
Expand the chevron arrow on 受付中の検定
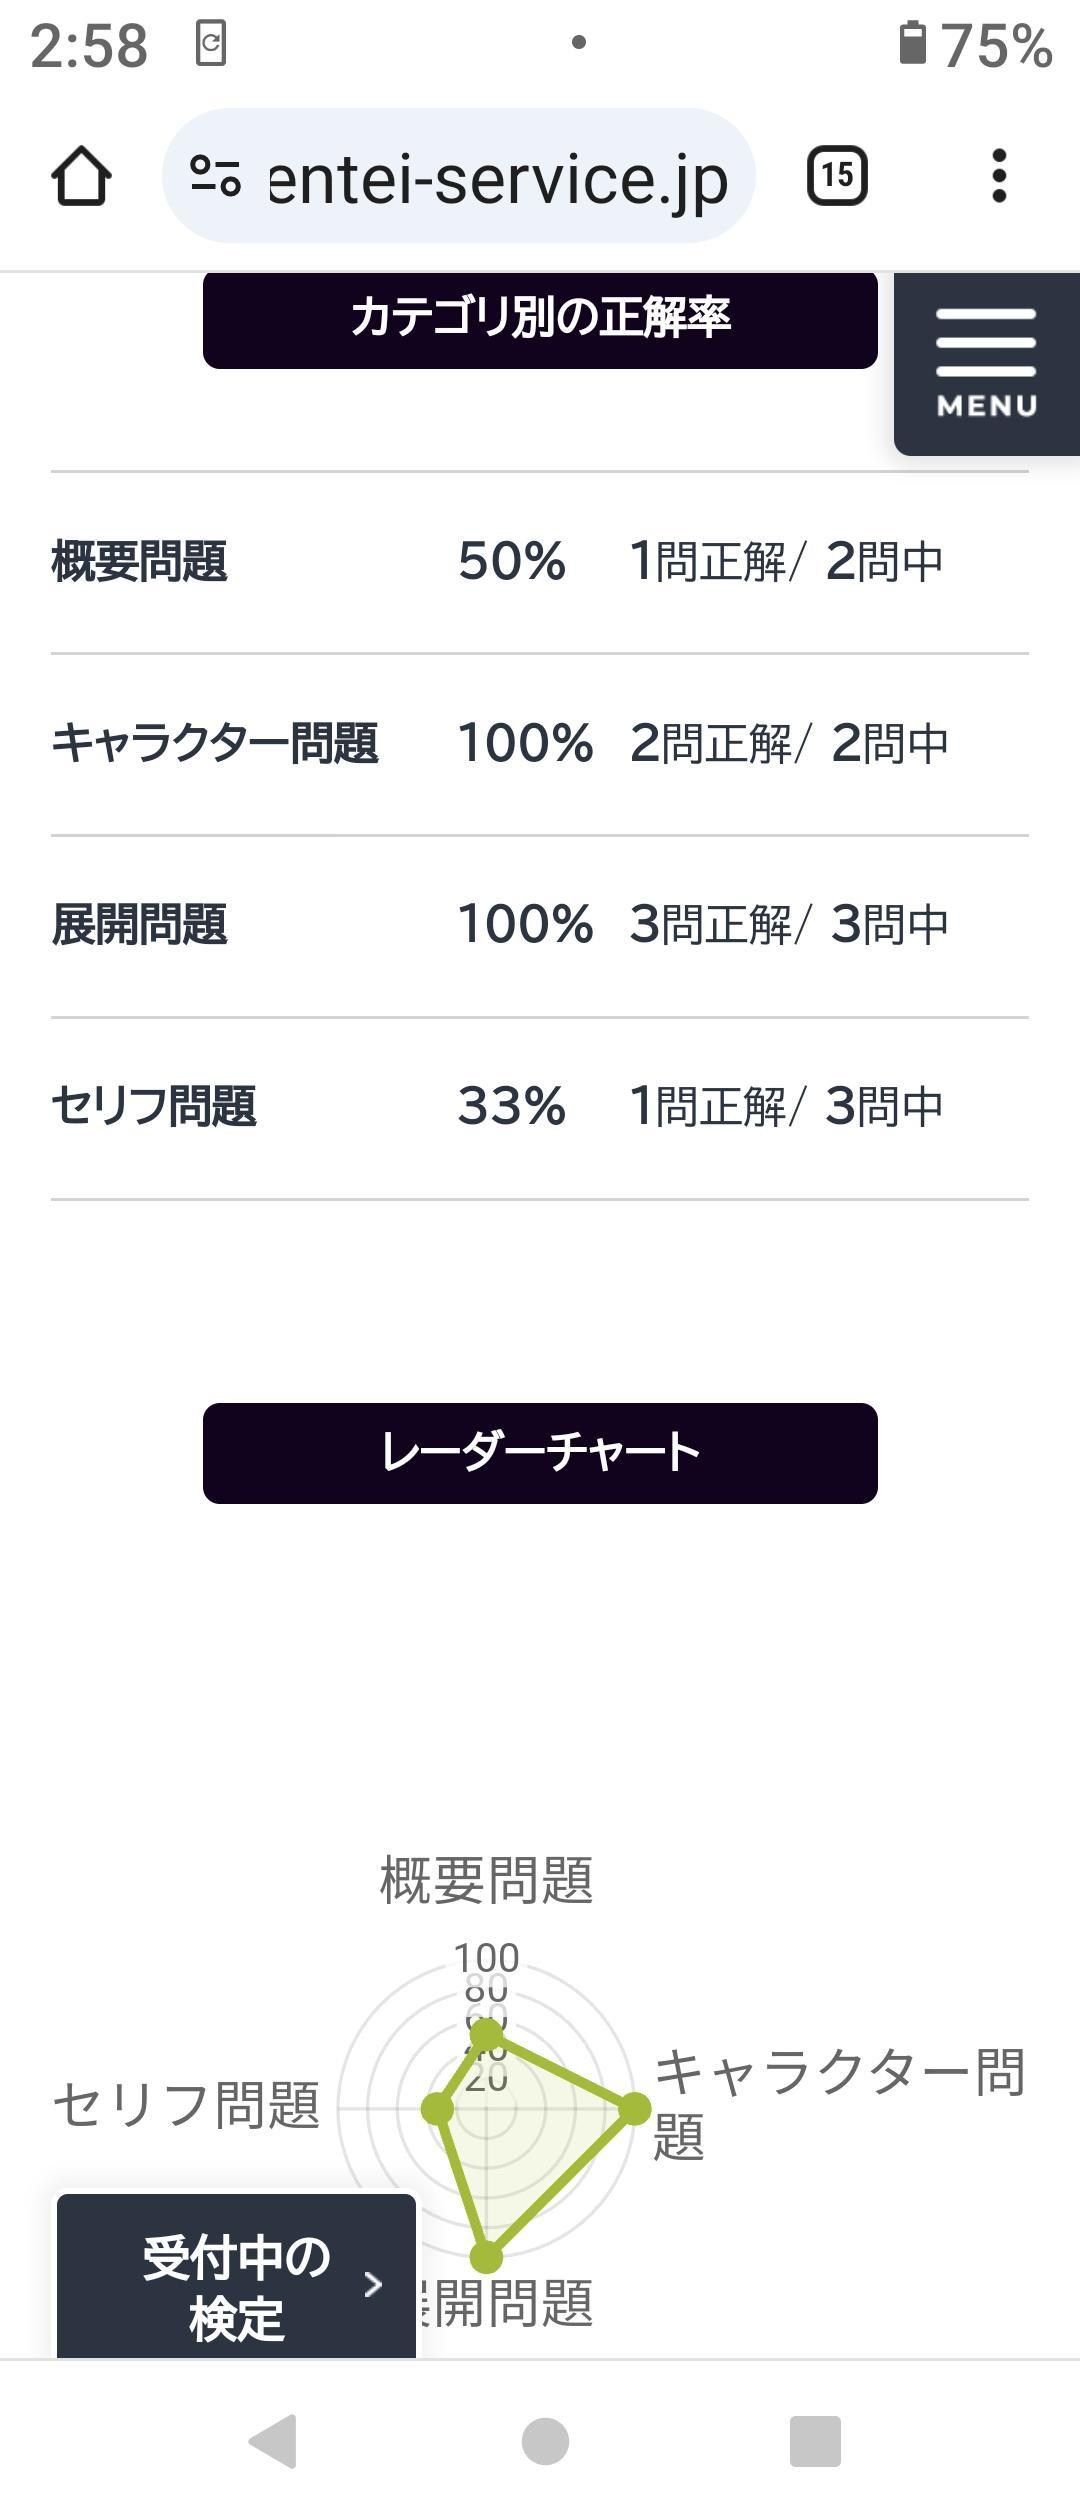[x=373, y=2285]
